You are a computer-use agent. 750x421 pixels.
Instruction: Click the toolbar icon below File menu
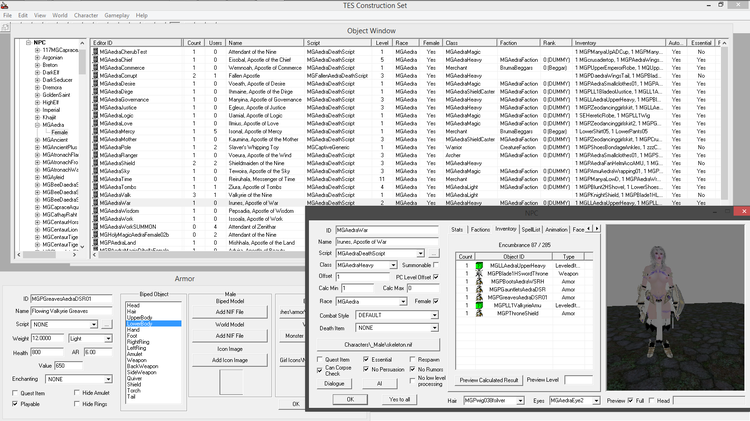(x=5, y=28)
